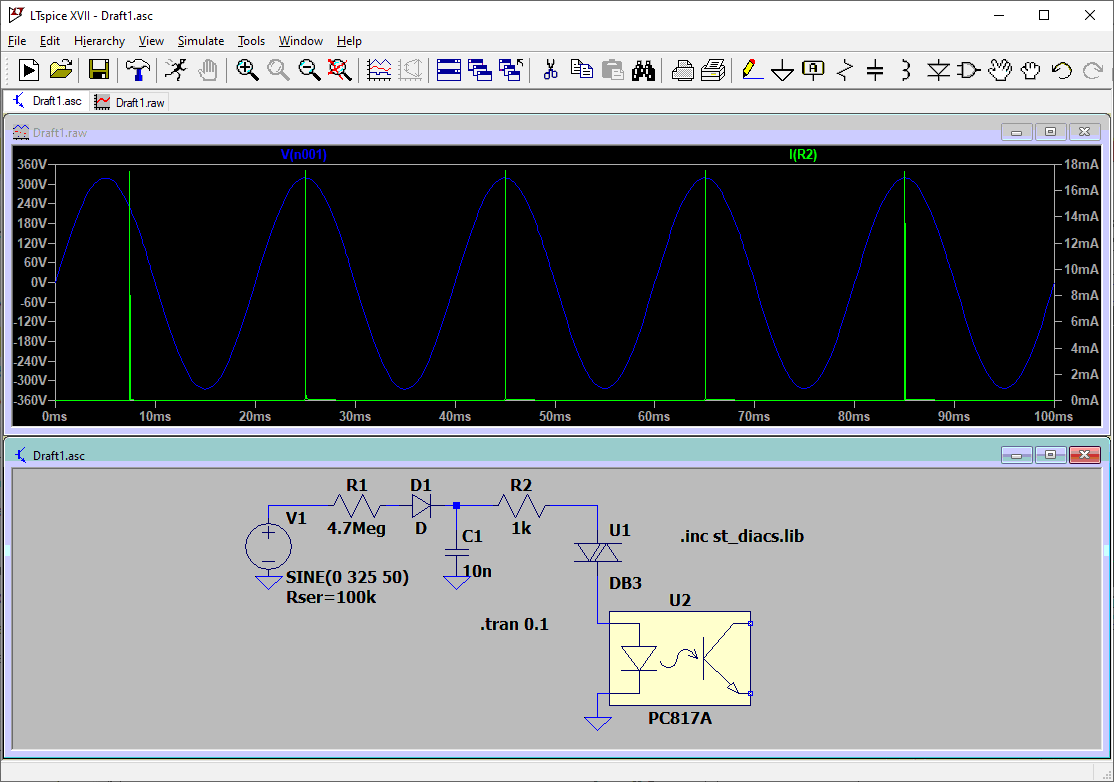Viewport: 1114px width, 782px height.
Task: Open the View menu
Action: tap(151, 40)
